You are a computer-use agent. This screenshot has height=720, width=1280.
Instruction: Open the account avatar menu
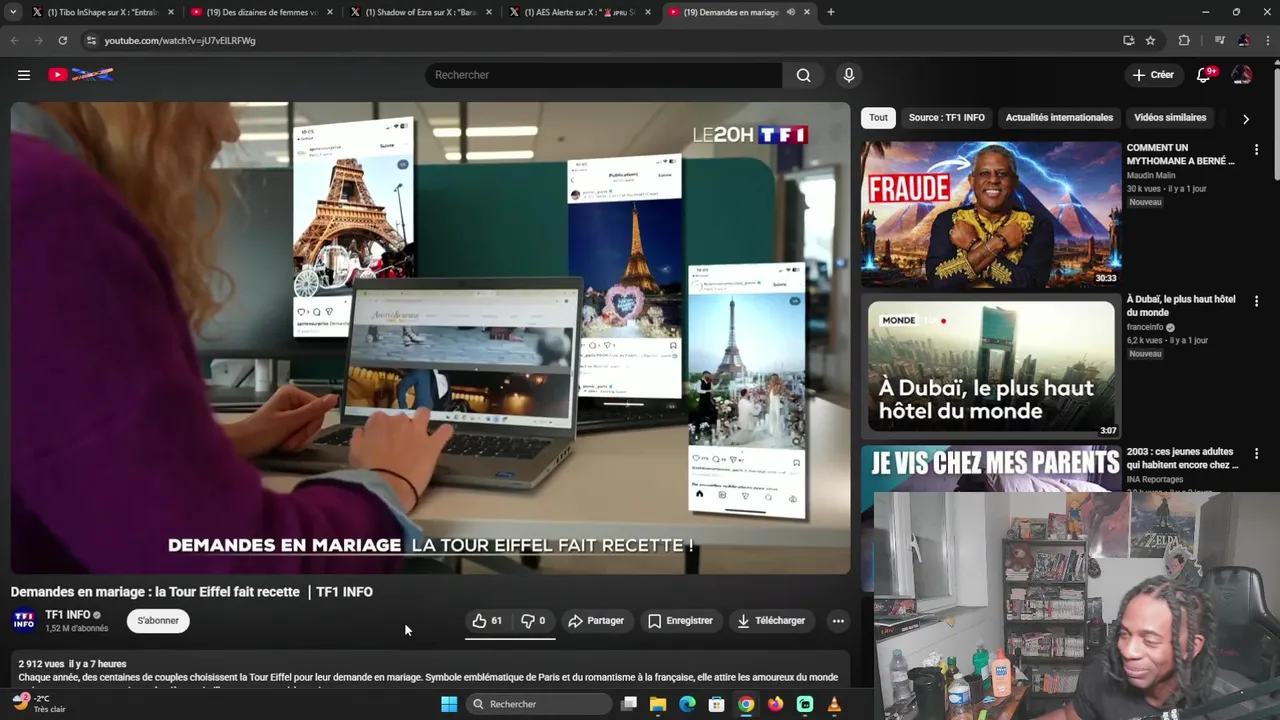click(x=1242, y=75)
